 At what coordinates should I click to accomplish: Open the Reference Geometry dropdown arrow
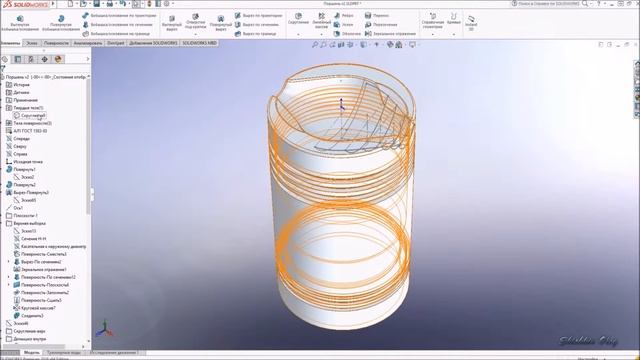click(433, 34)
